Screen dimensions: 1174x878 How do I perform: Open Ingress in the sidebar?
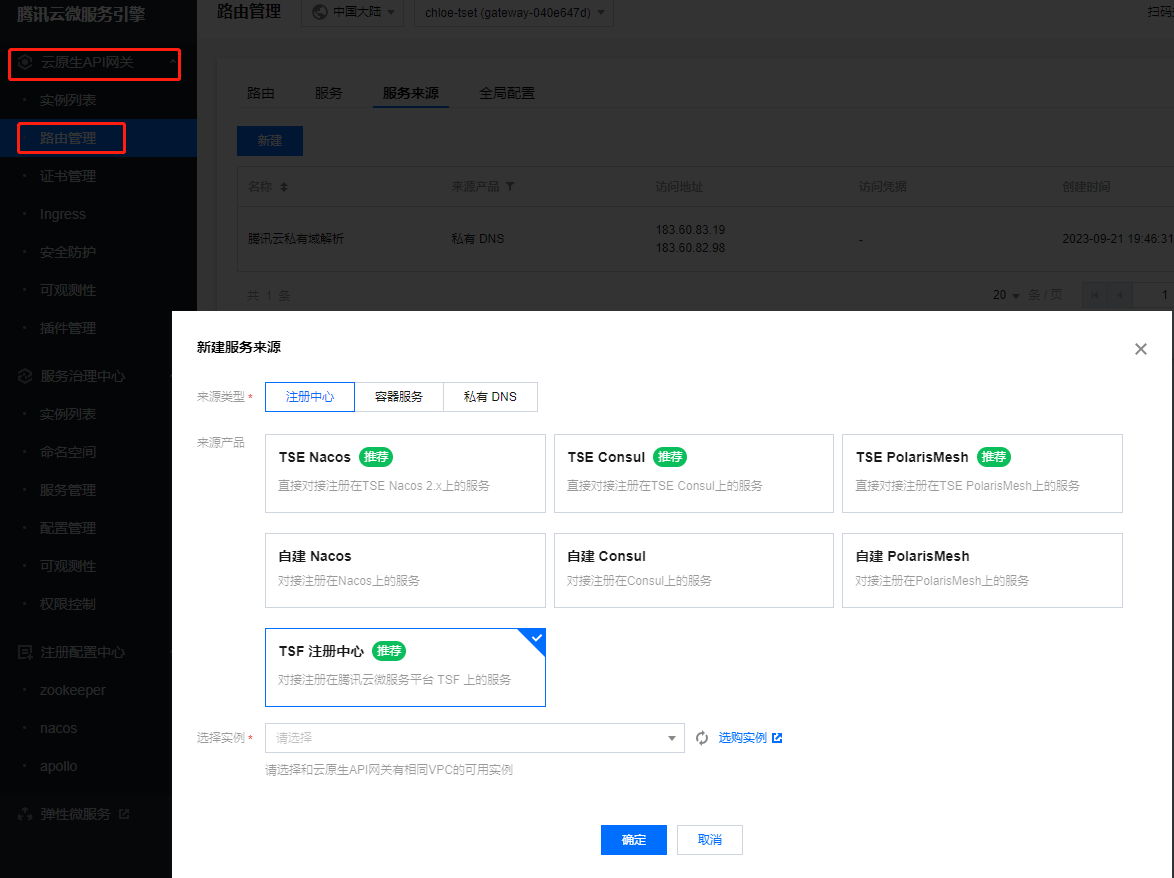pyautogui.click(x=63, y=214)
